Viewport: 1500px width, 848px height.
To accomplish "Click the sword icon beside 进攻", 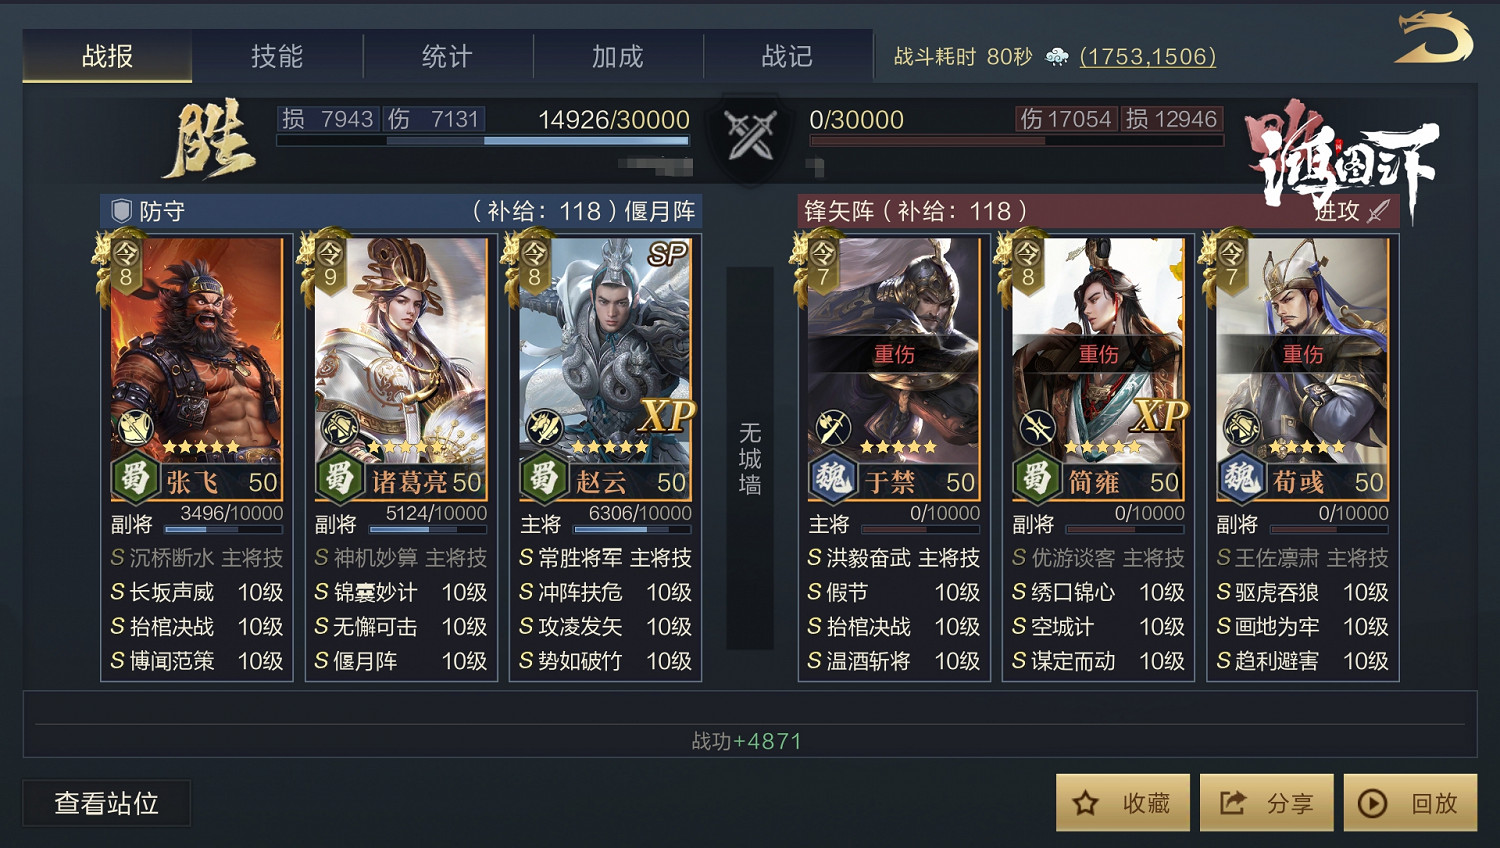I will coord(1379,211).
